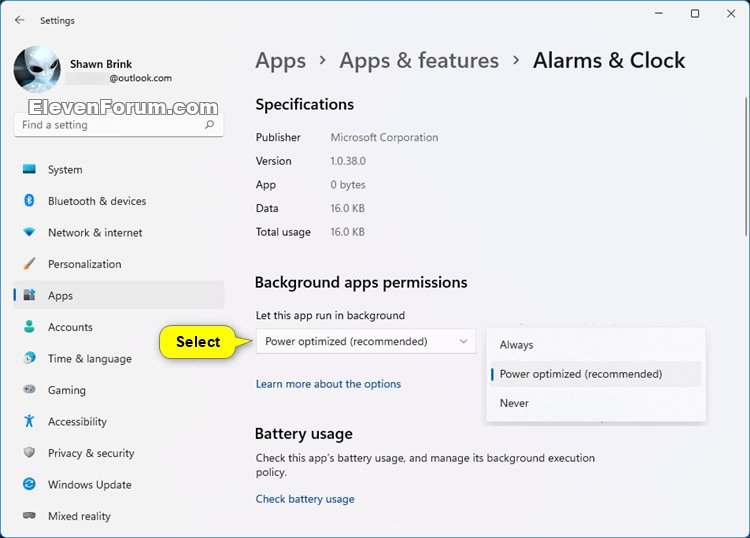Select Mixed reality in sidebar

tap(119, 516)
